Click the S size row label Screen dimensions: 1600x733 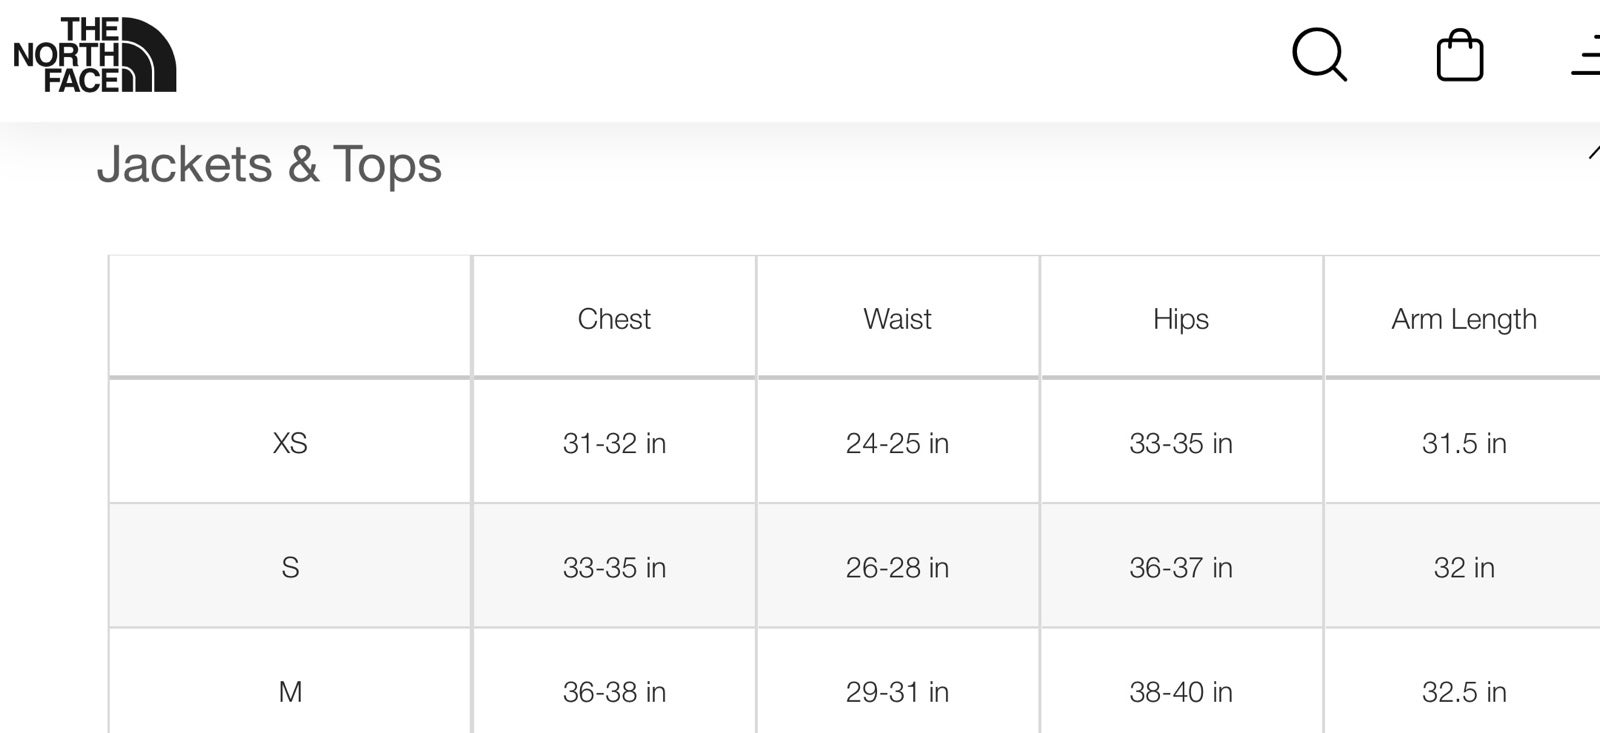(x=290, y=567)
